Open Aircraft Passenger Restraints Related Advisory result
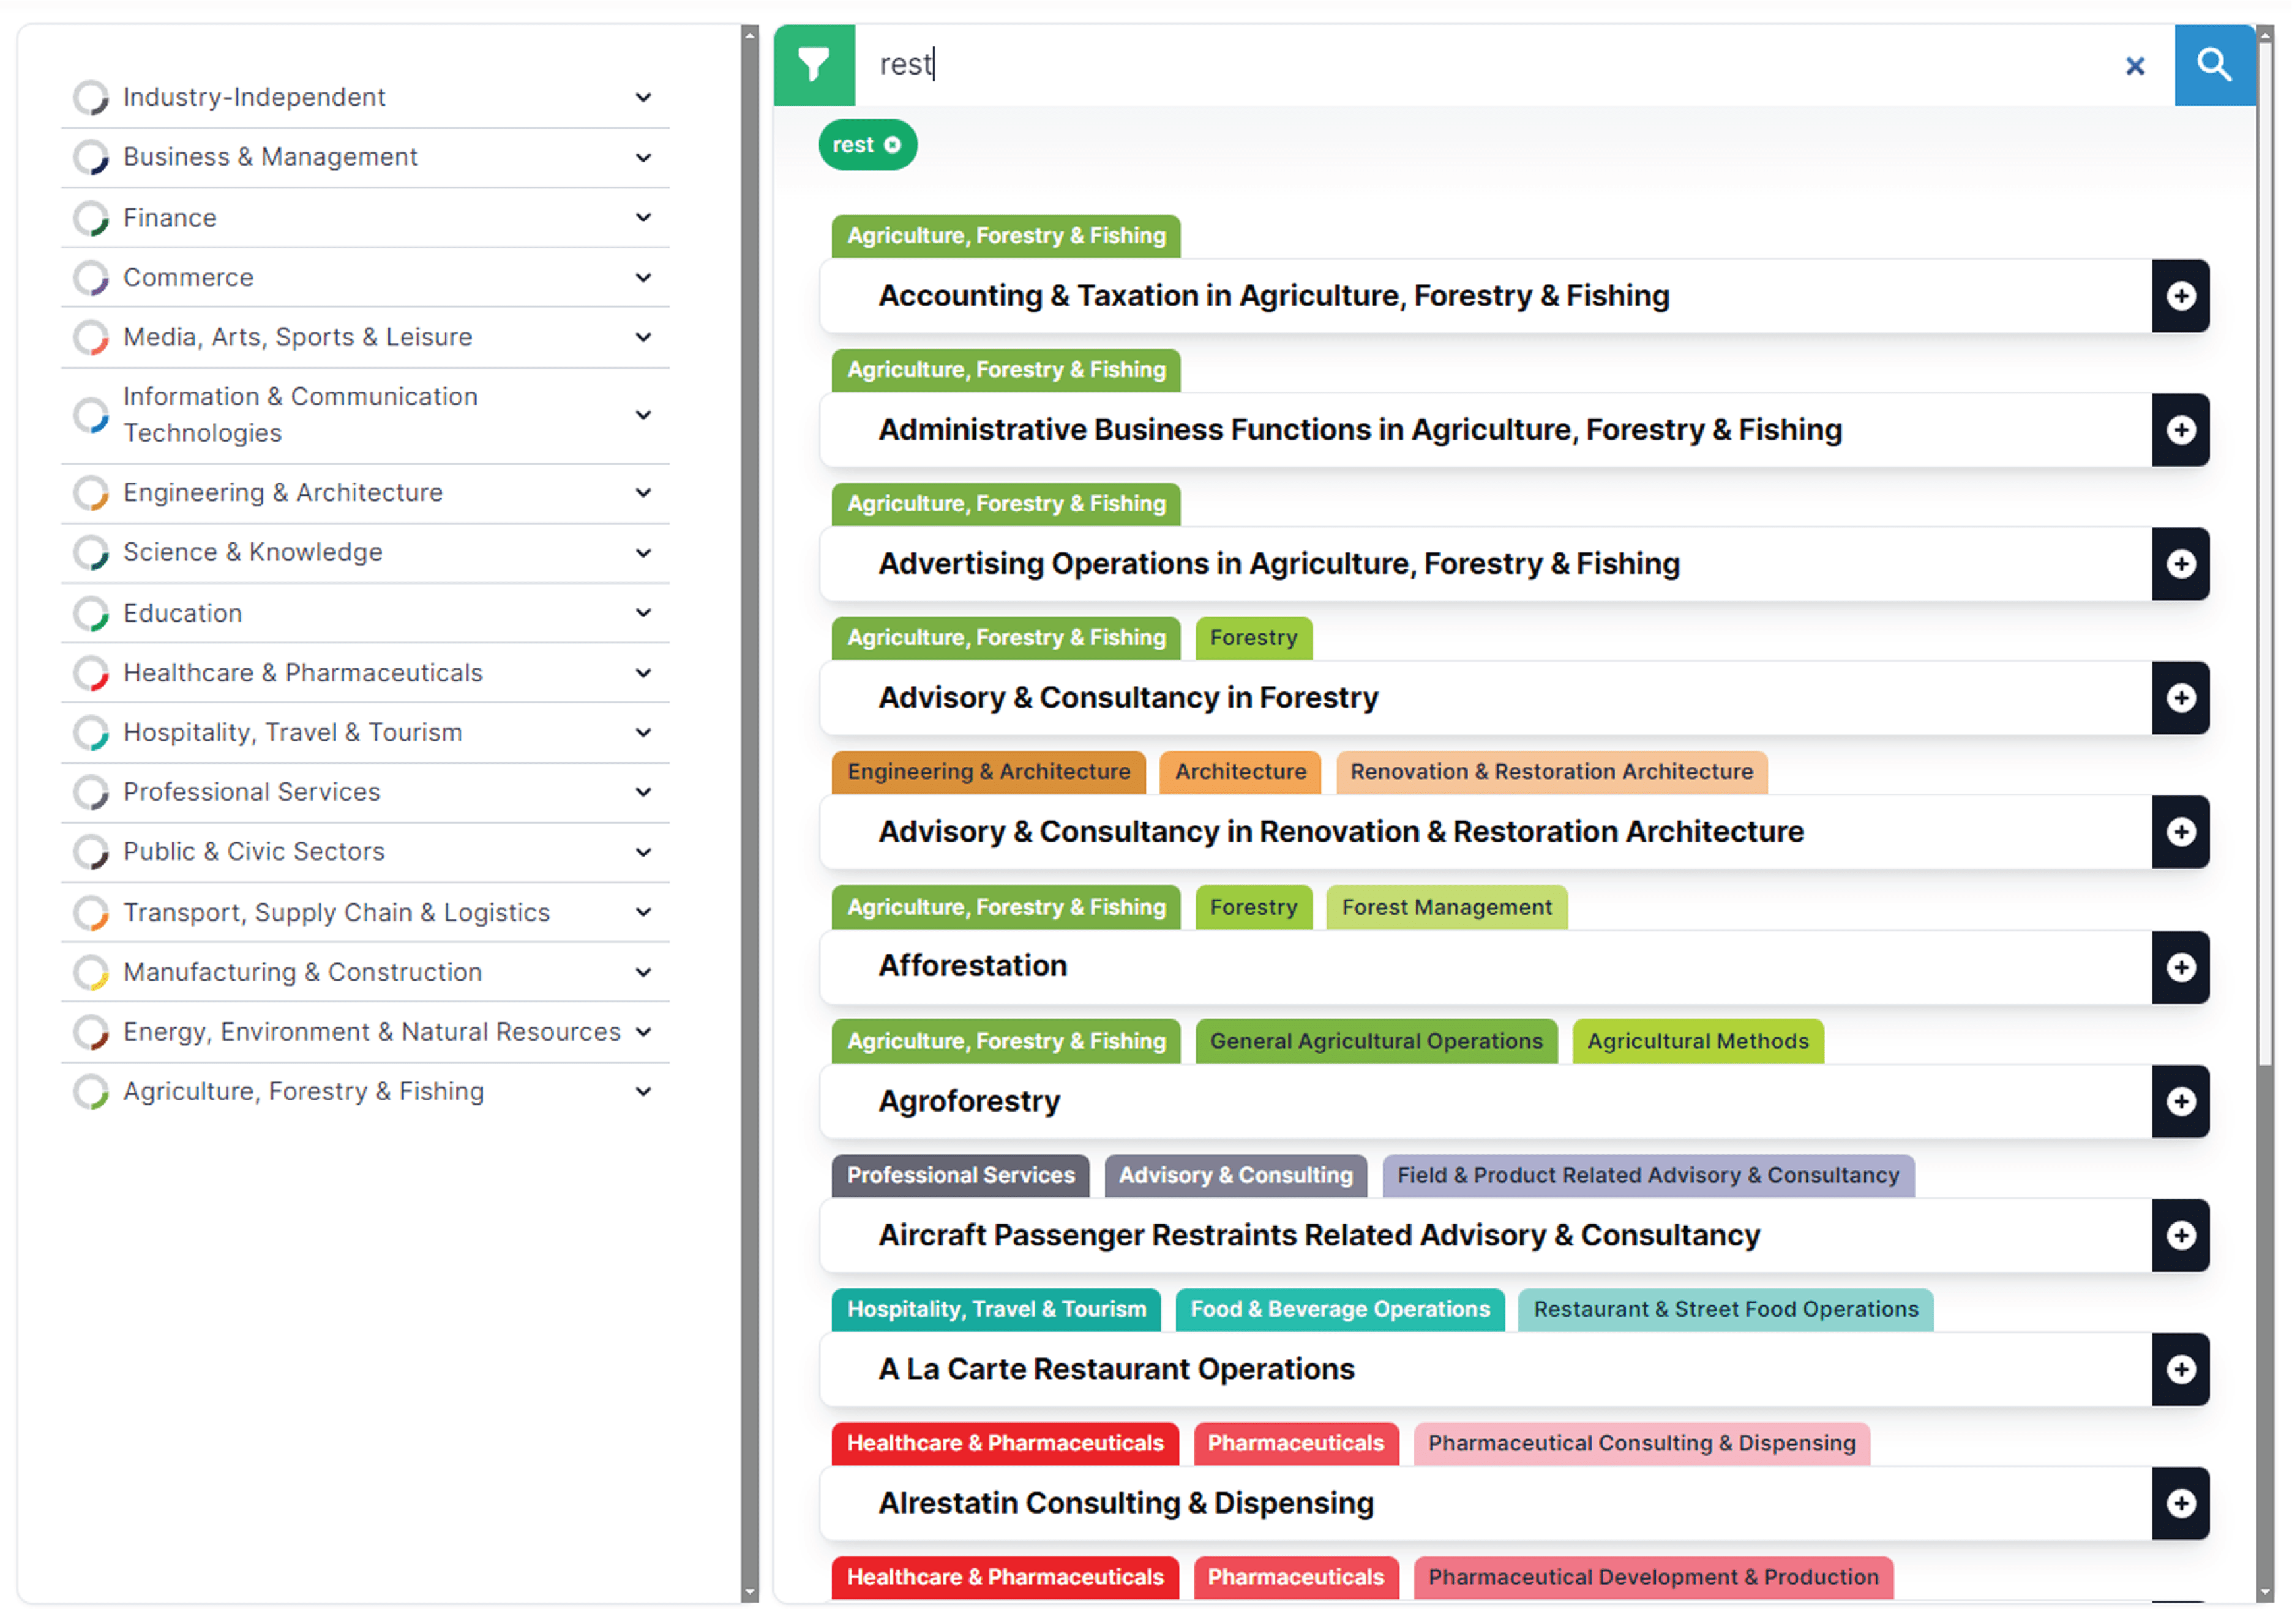 coord(1319,1235)
